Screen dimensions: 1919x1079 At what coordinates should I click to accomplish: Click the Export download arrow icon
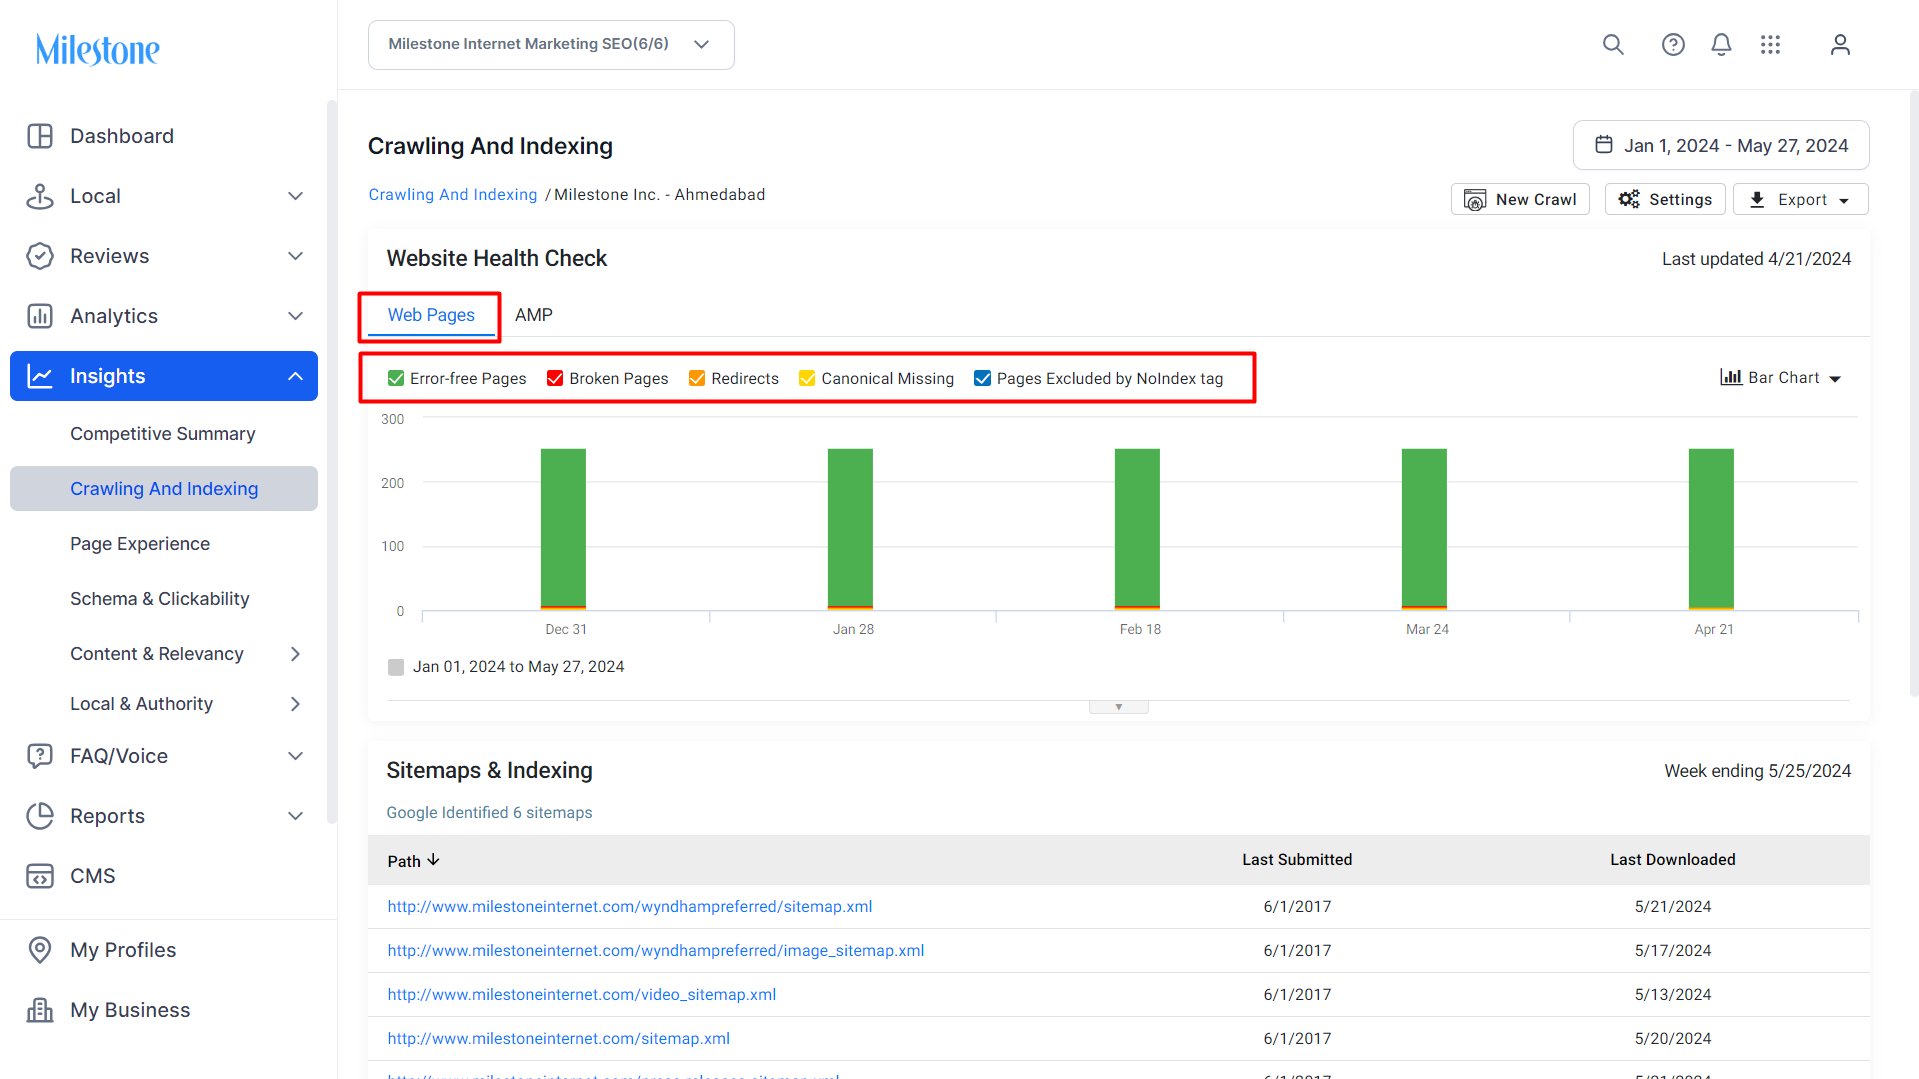(1757, 200)
